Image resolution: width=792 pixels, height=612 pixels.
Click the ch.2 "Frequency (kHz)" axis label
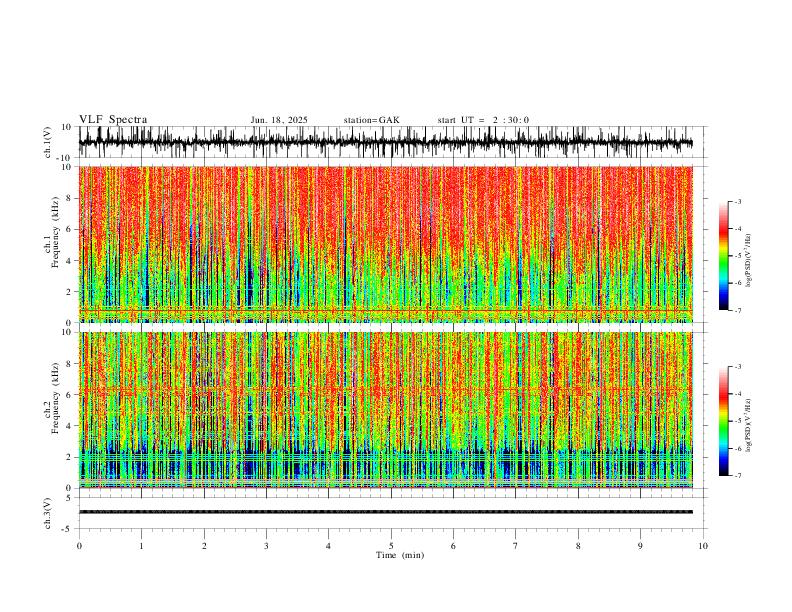coord(53,398)
